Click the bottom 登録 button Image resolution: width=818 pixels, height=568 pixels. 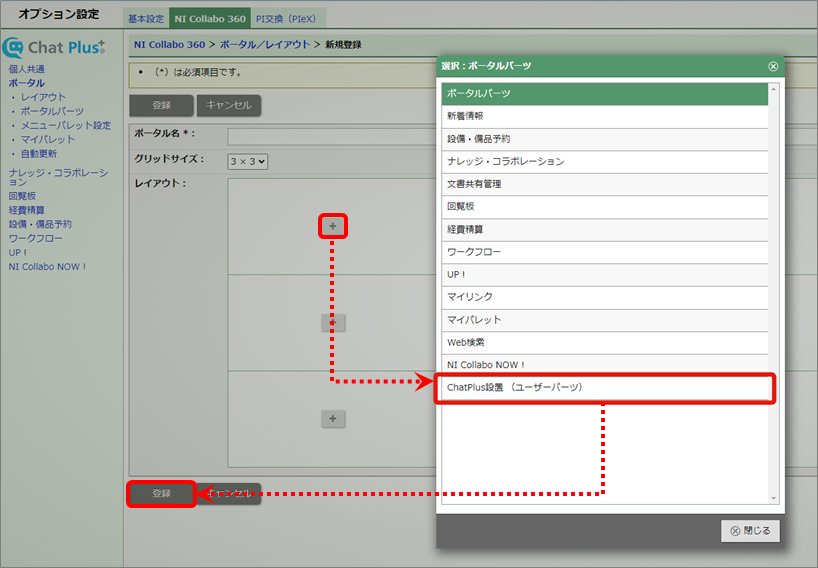pos(161,493)
